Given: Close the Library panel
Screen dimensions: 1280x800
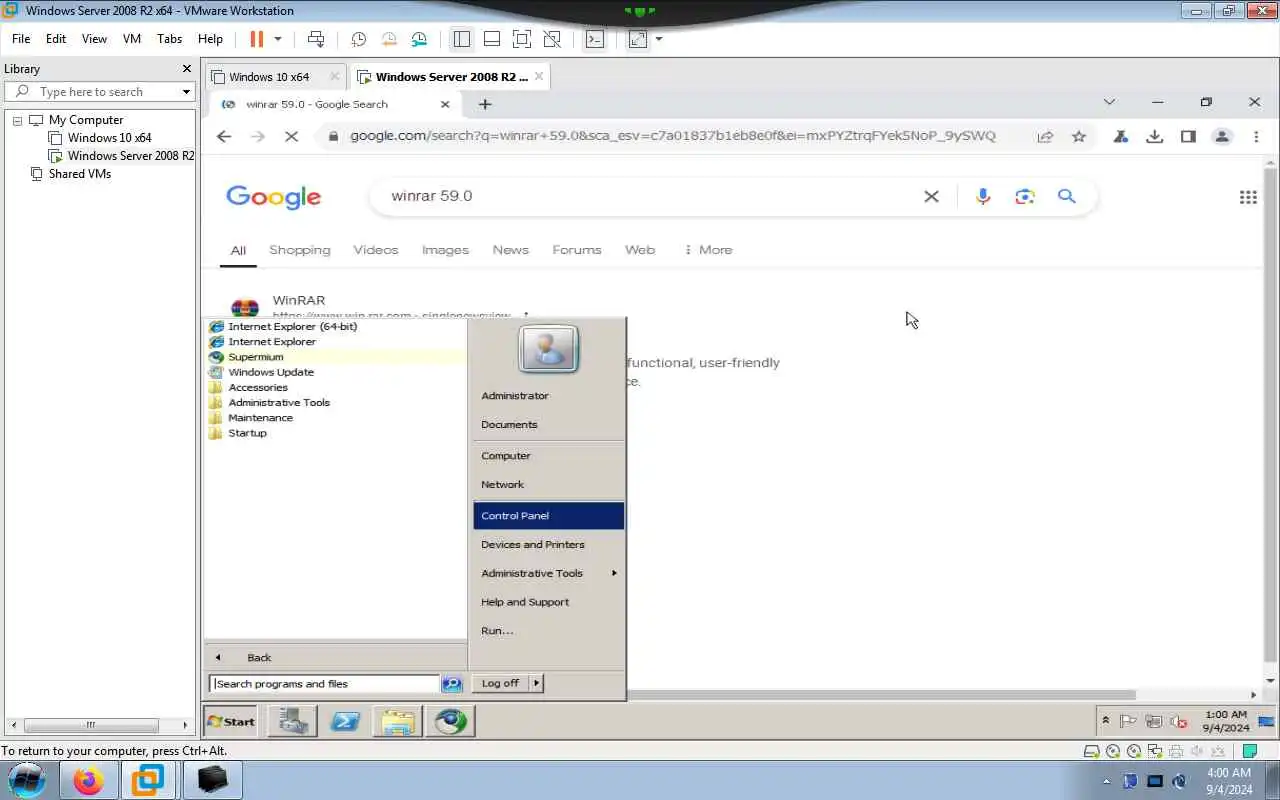Looking at the screenshot, I should tap(186, 69).
